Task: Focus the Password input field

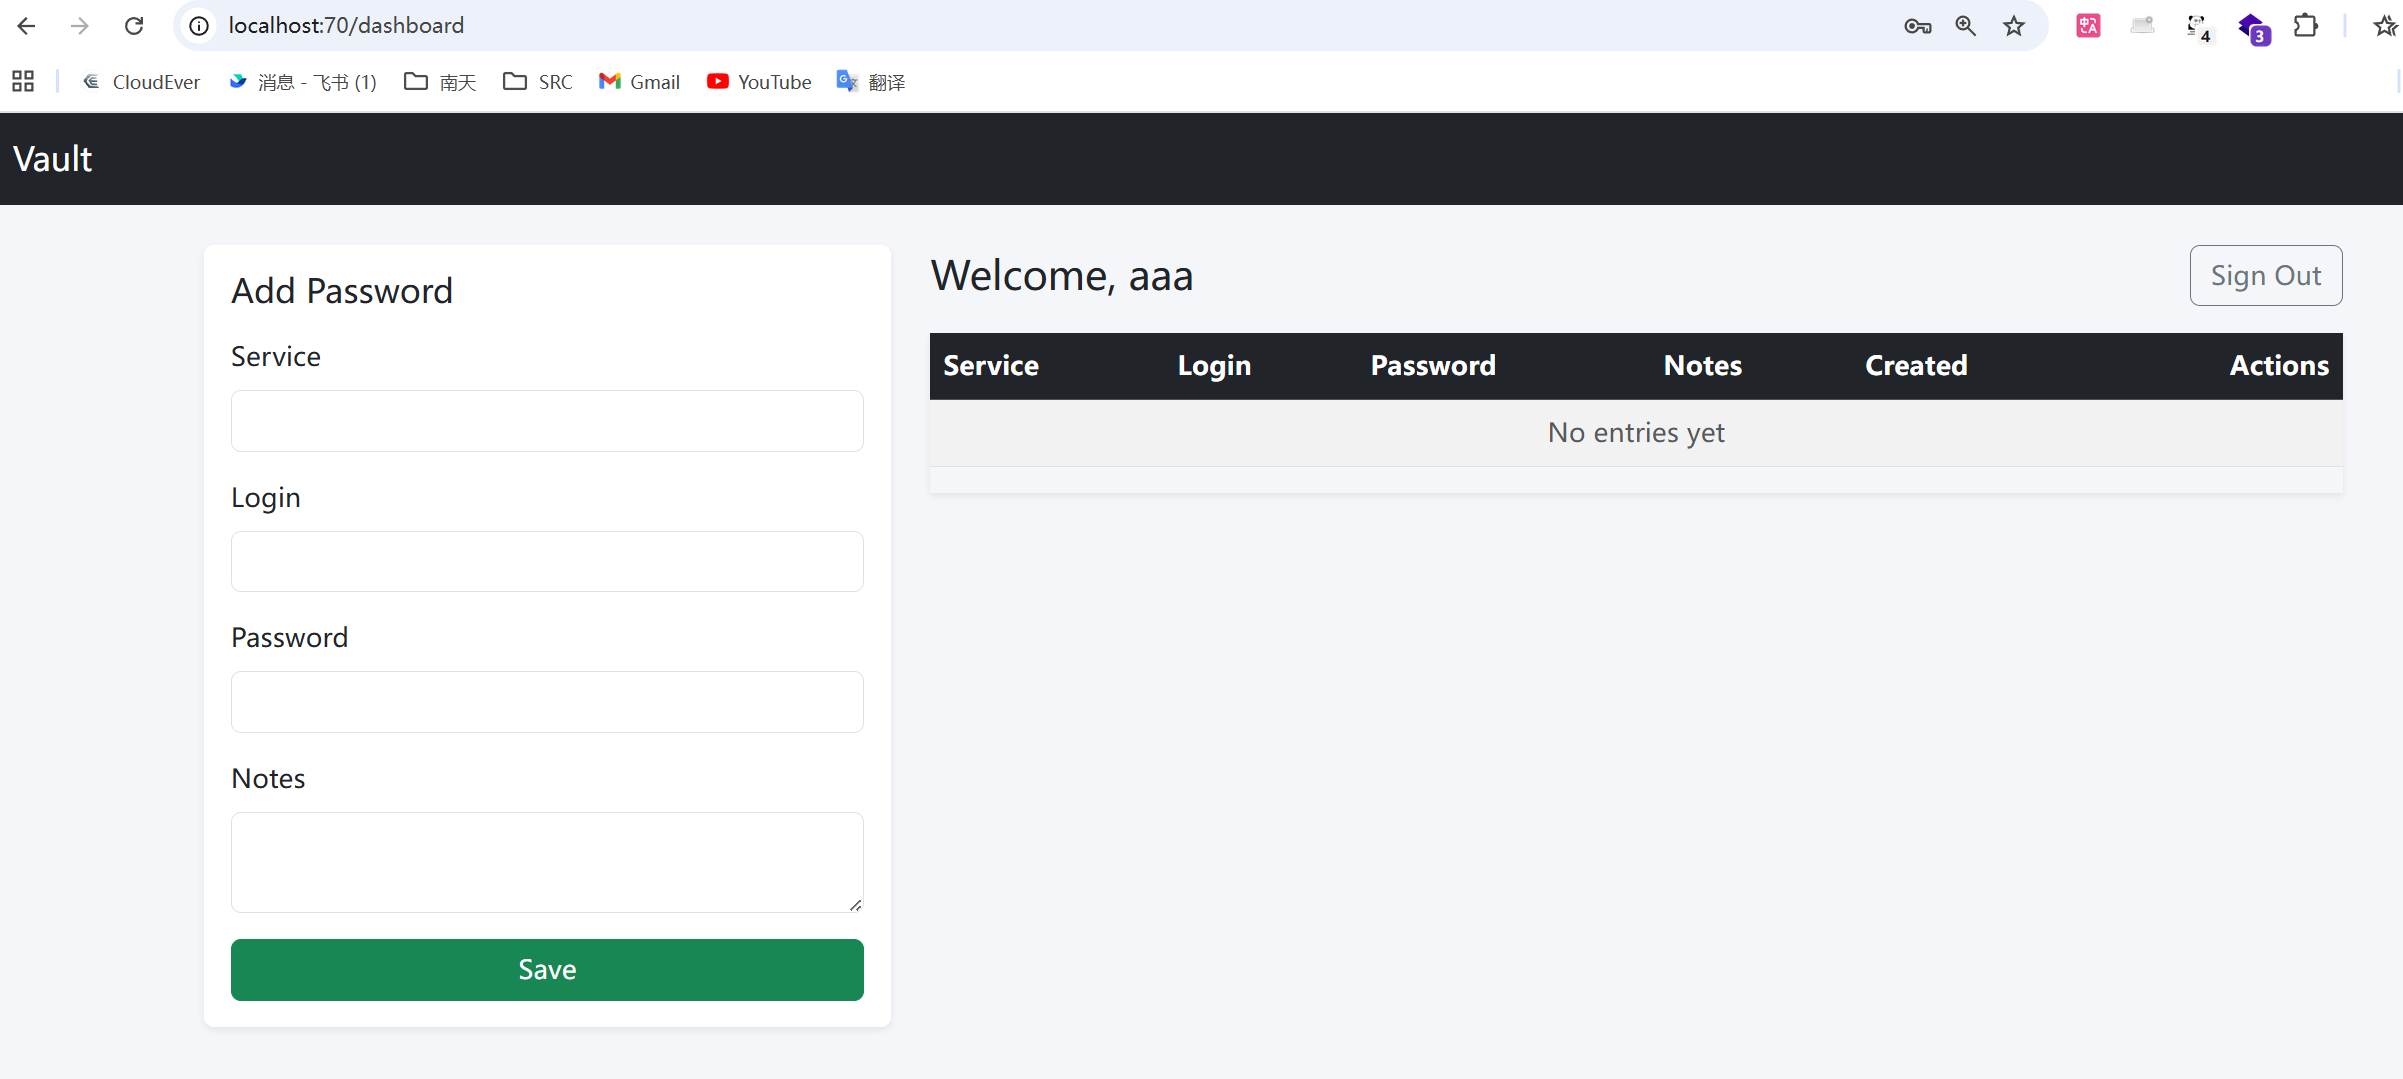Action: [547, 702]
